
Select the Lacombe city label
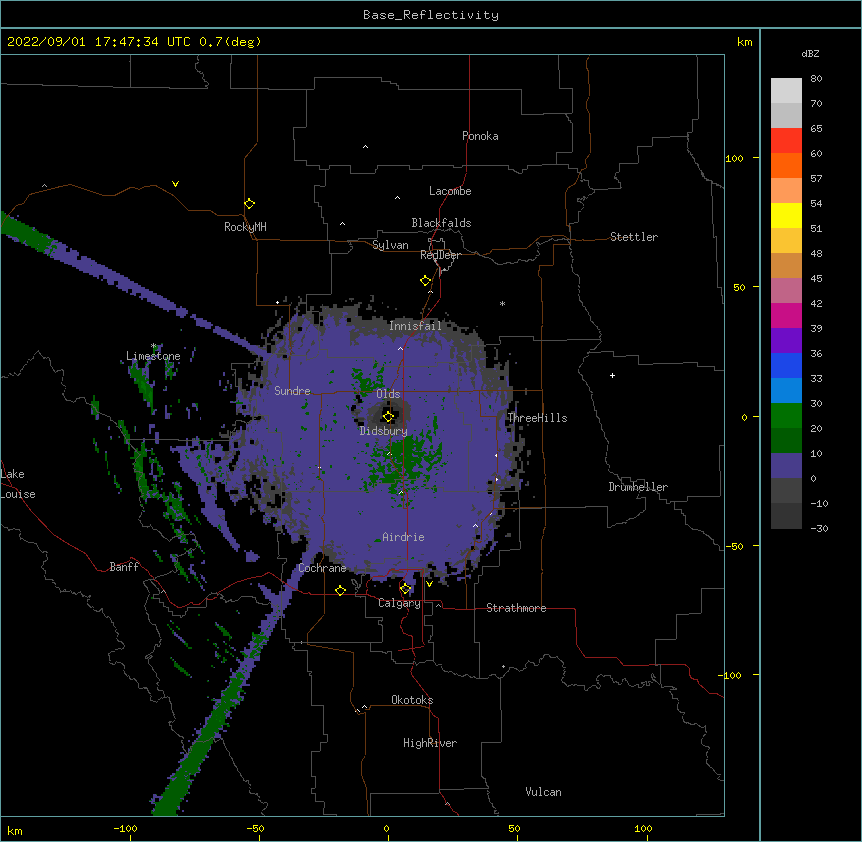coord(450,191)
